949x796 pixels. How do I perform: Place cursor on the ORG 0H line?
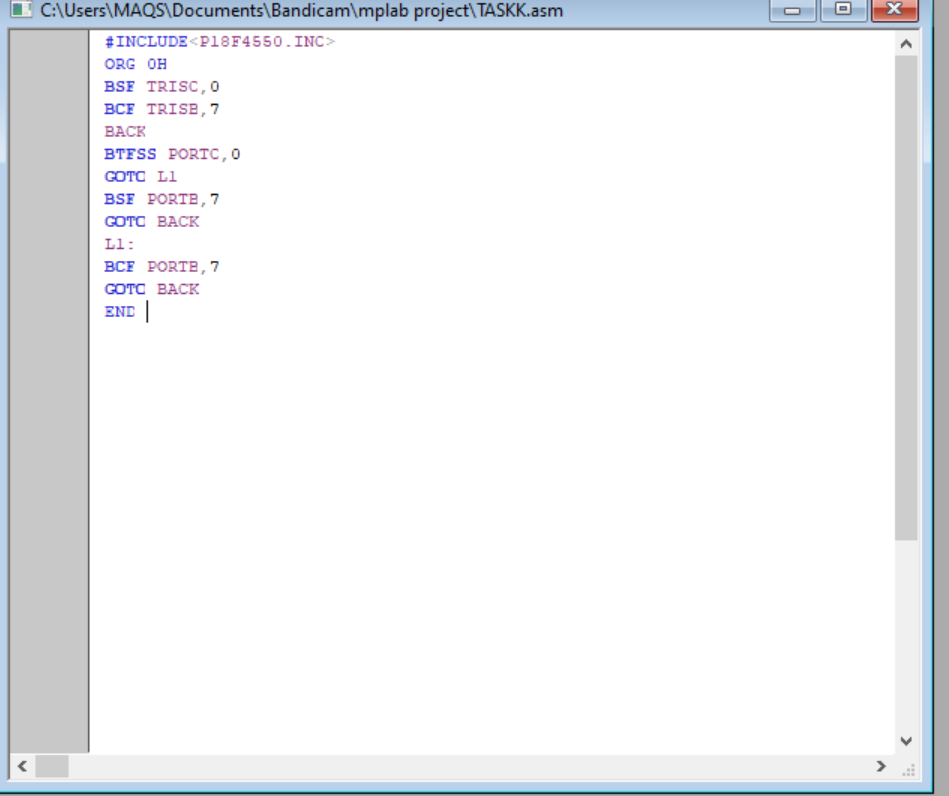point(135,64)
